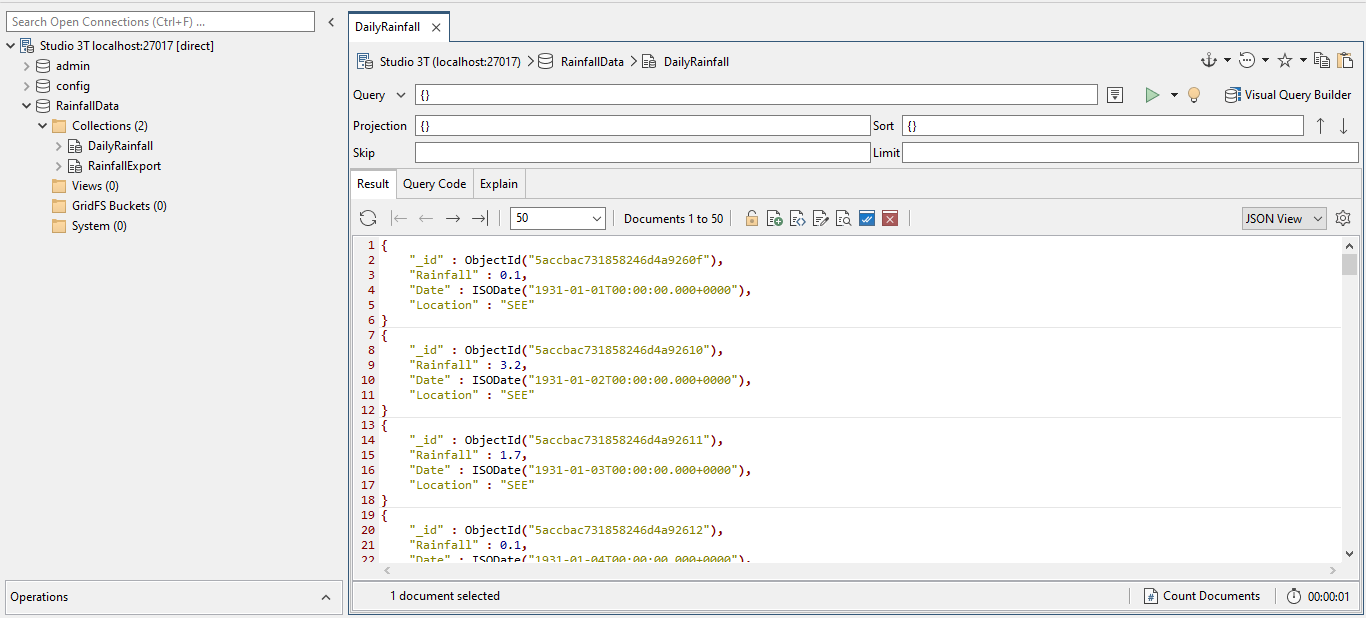This screenshot has height=618, width=1366.
Task: Click the favorites star icon
Action: pyautogui.click(x=1283, y=60)
